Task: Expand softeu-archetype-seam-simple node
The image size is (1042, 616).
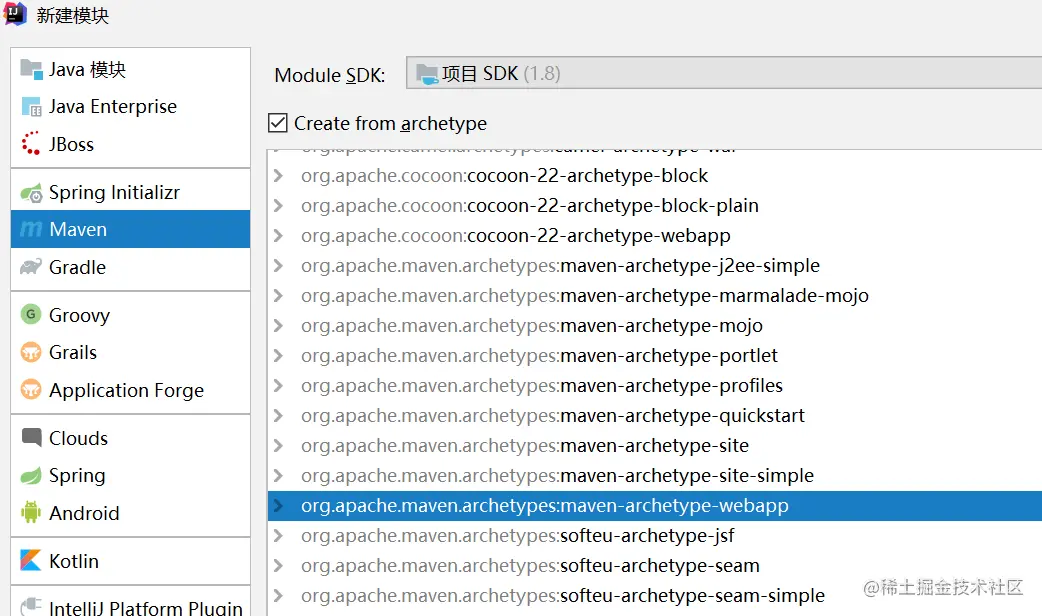Action: pyautogui.click(x=278, y=596)
